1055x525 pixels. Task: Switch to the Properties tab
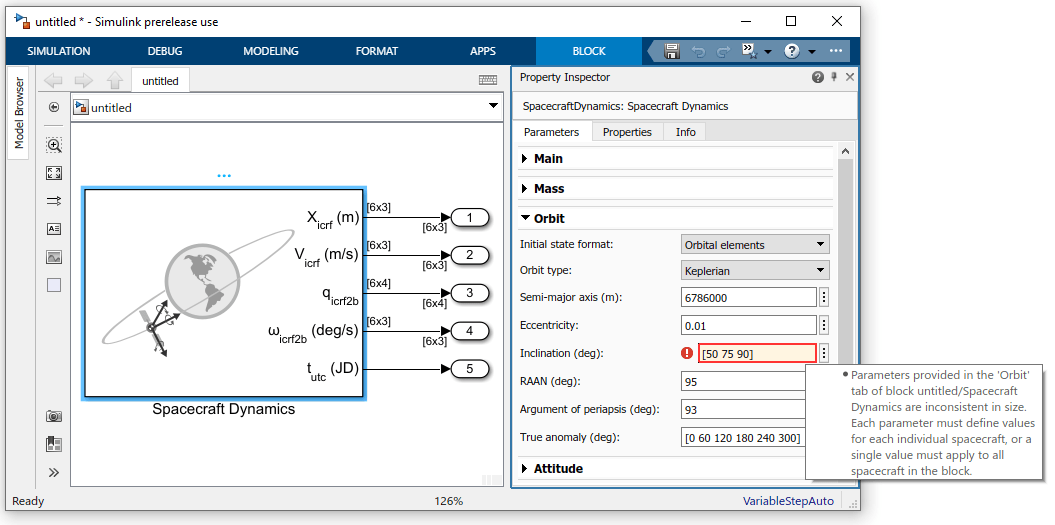click(x=627, y=132)
